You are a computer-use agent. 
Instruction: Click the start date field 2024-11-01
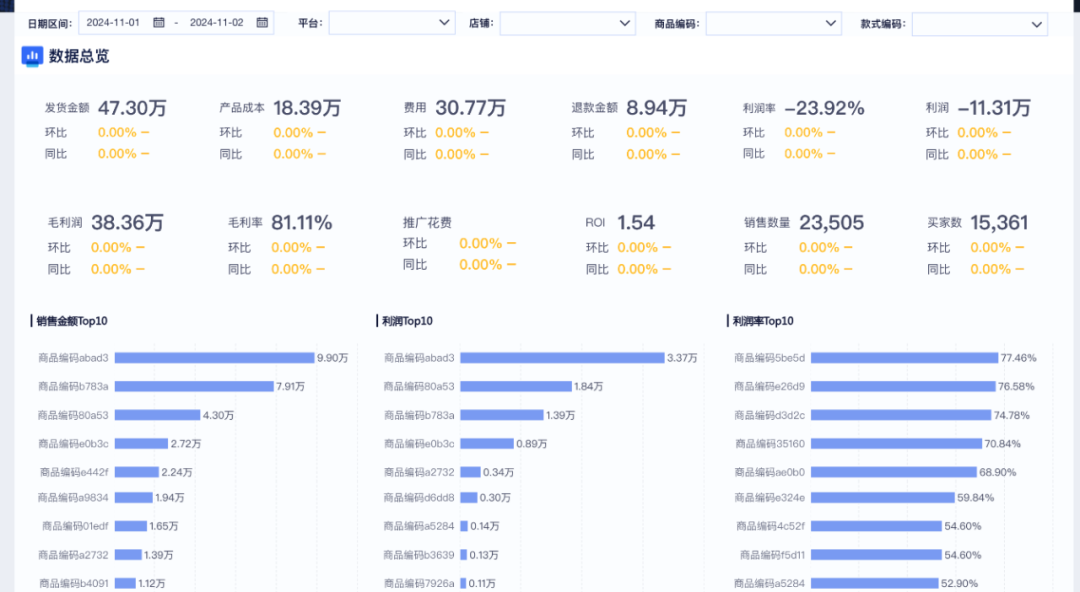click(x=113, y=22)
